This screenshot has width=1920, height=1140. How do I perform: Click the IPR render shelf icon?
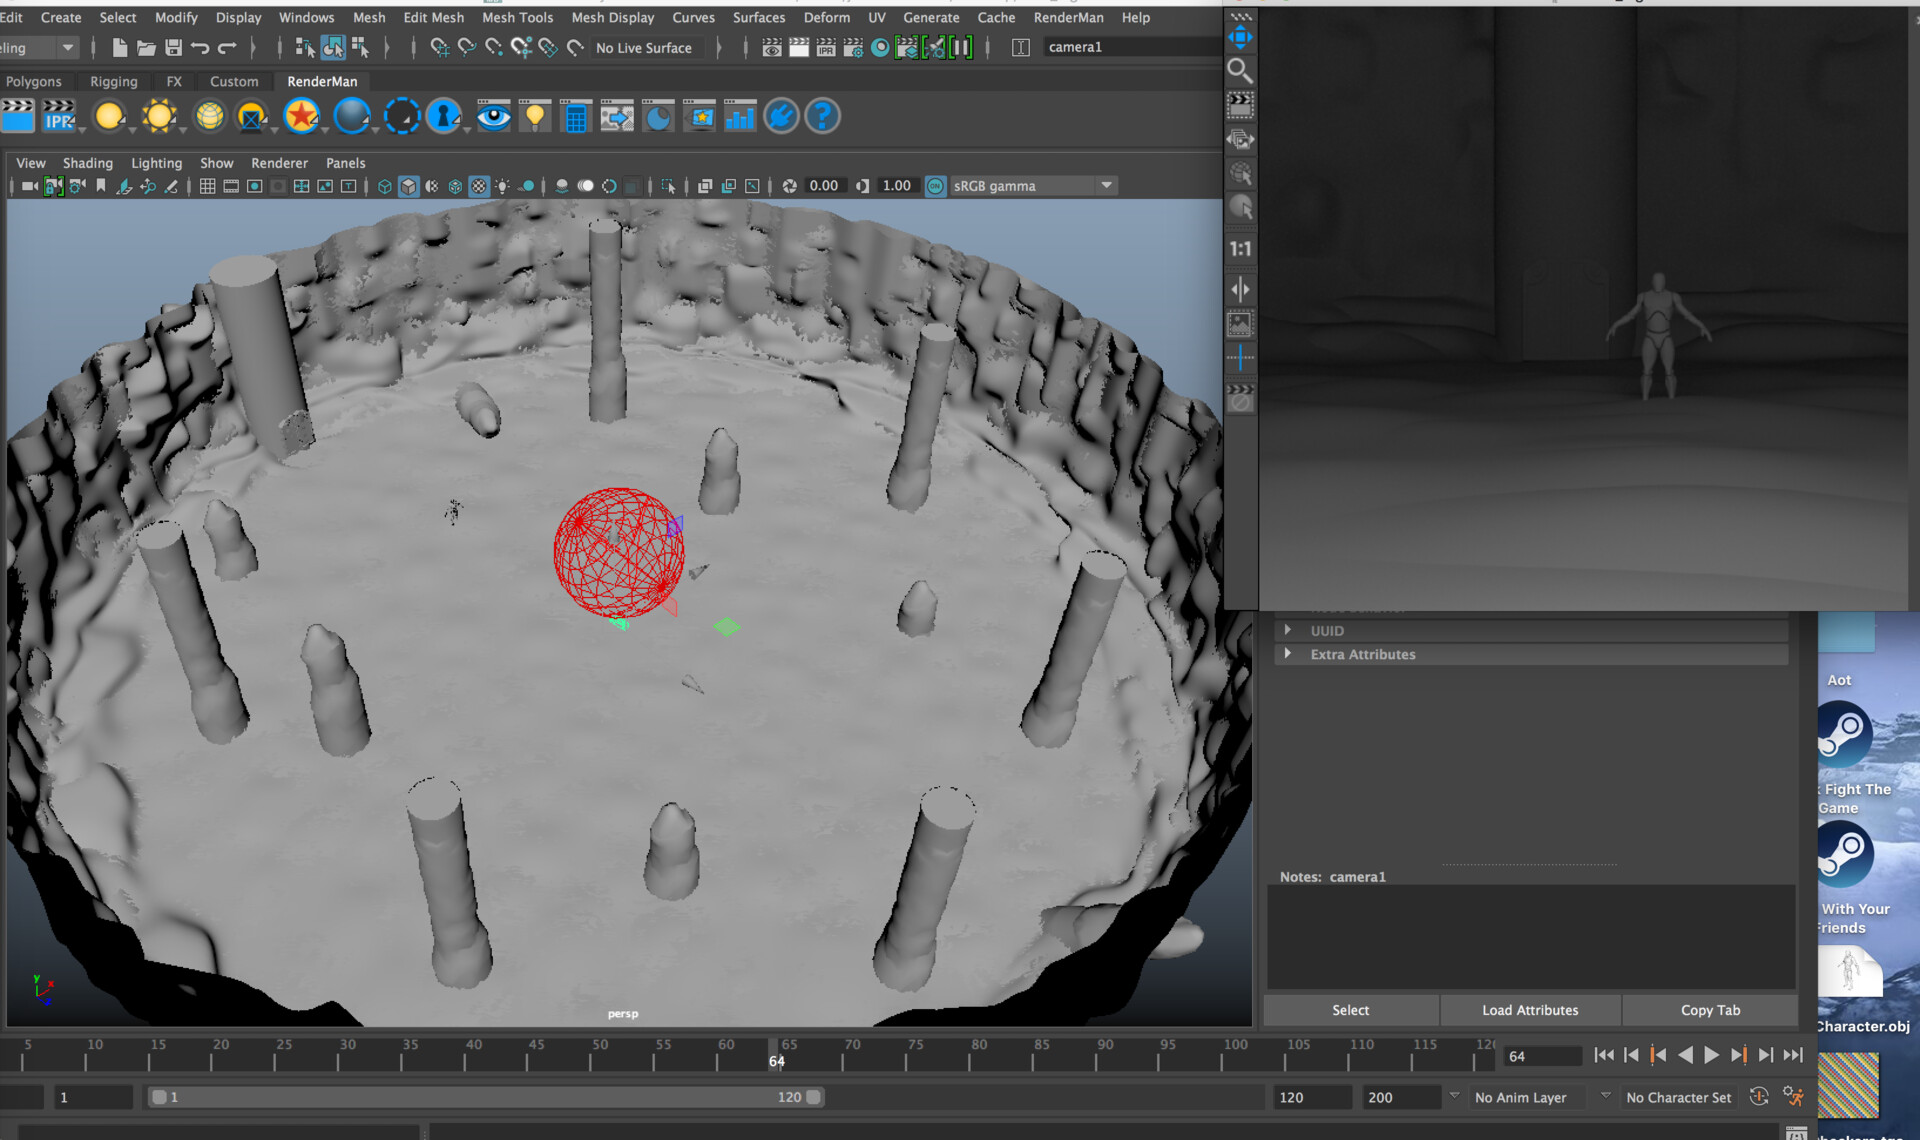(59, 117)
